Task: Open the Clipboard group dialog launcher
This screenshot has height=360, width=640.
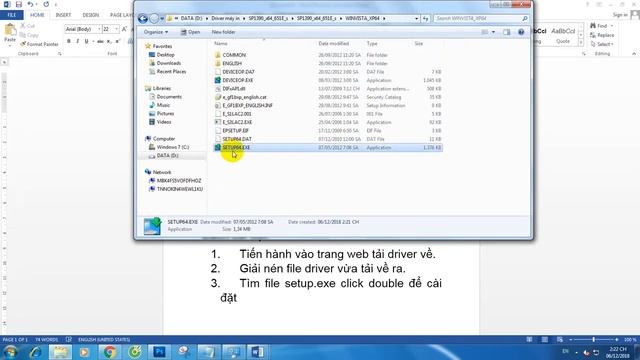Action: pyautogui.click(x=60, y=54)
